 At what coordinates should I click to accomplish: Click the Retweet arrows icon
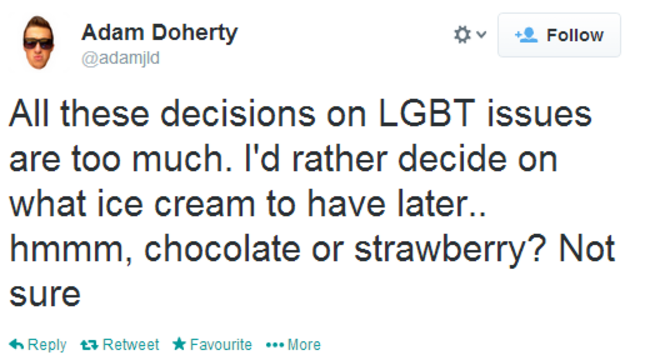pos(89,345)
